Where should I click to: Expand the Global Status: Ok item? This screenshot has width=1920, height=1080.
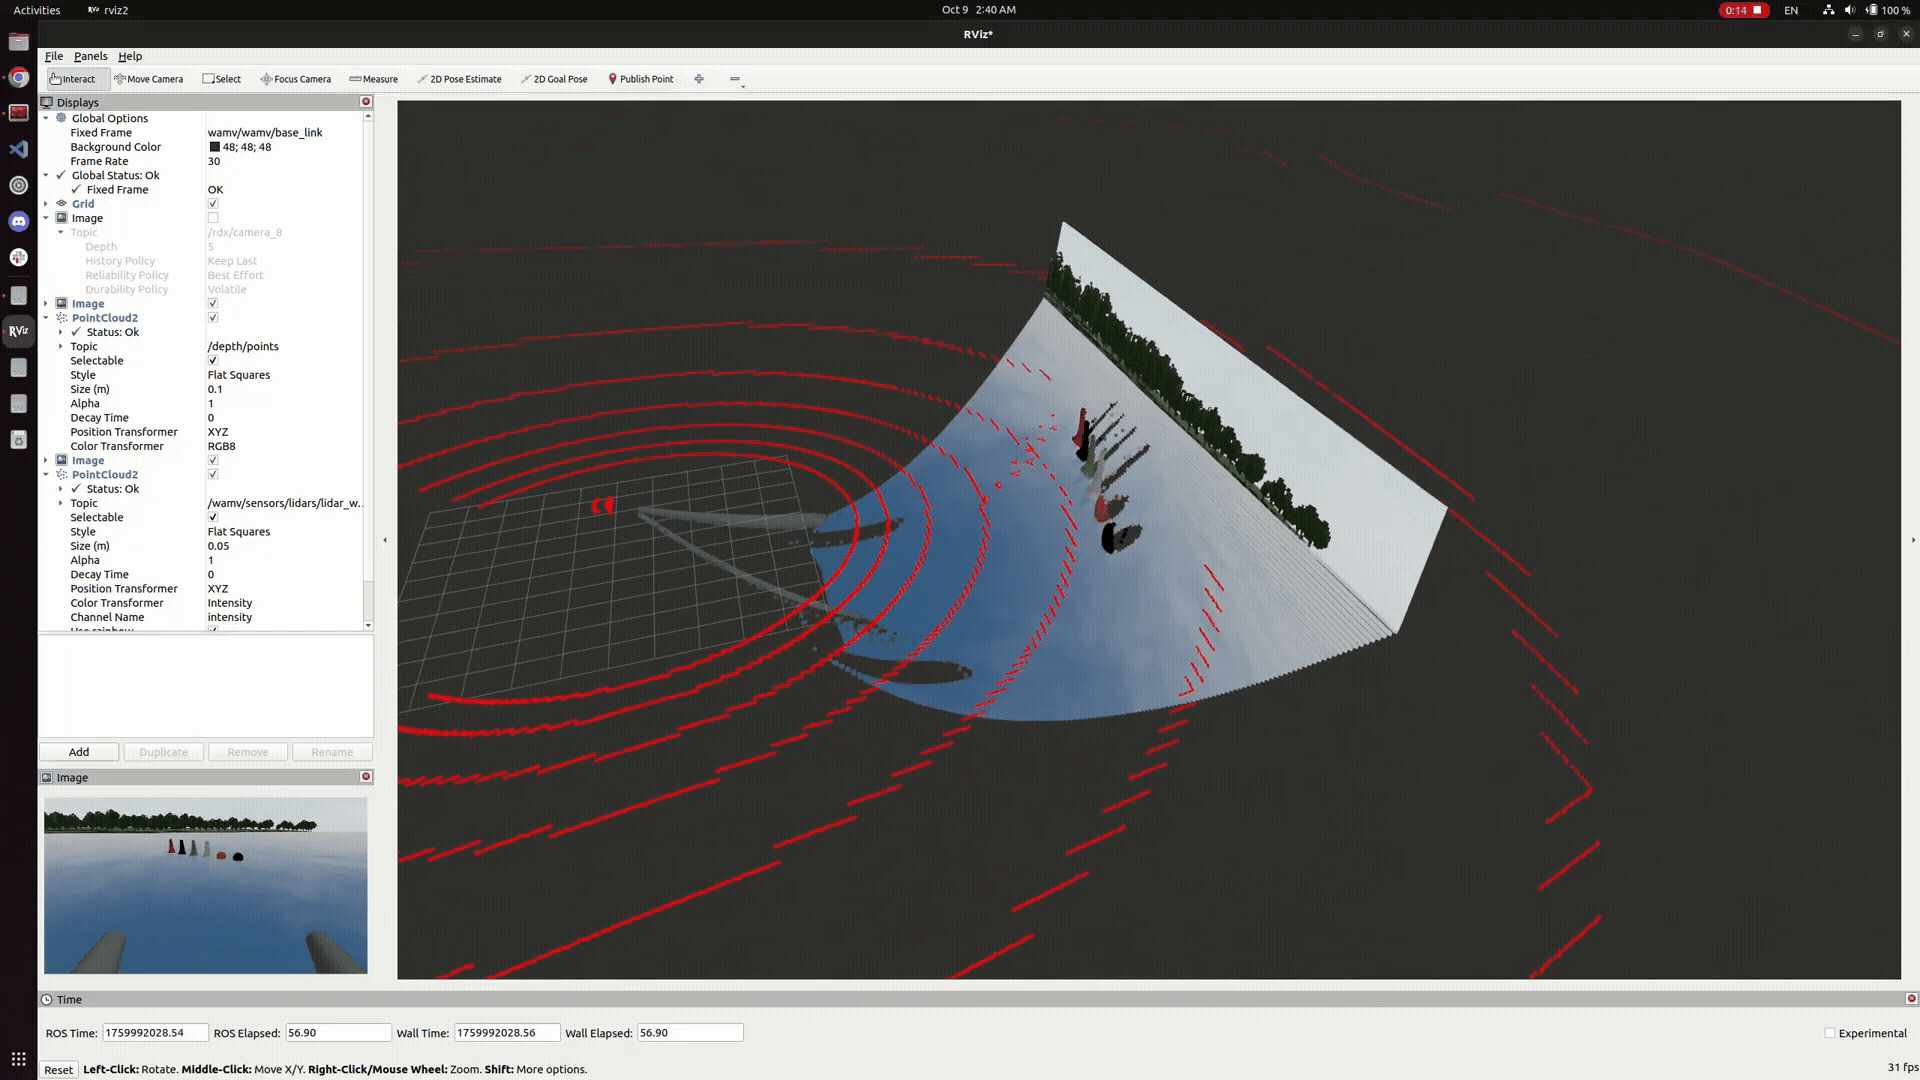(x=46, y=175)
